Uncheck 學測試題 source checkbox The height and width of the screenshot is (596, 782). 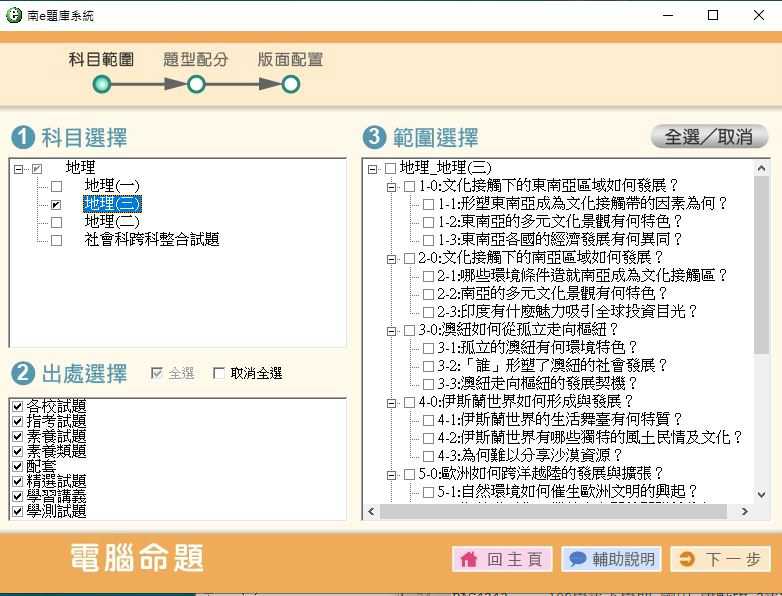17,511
